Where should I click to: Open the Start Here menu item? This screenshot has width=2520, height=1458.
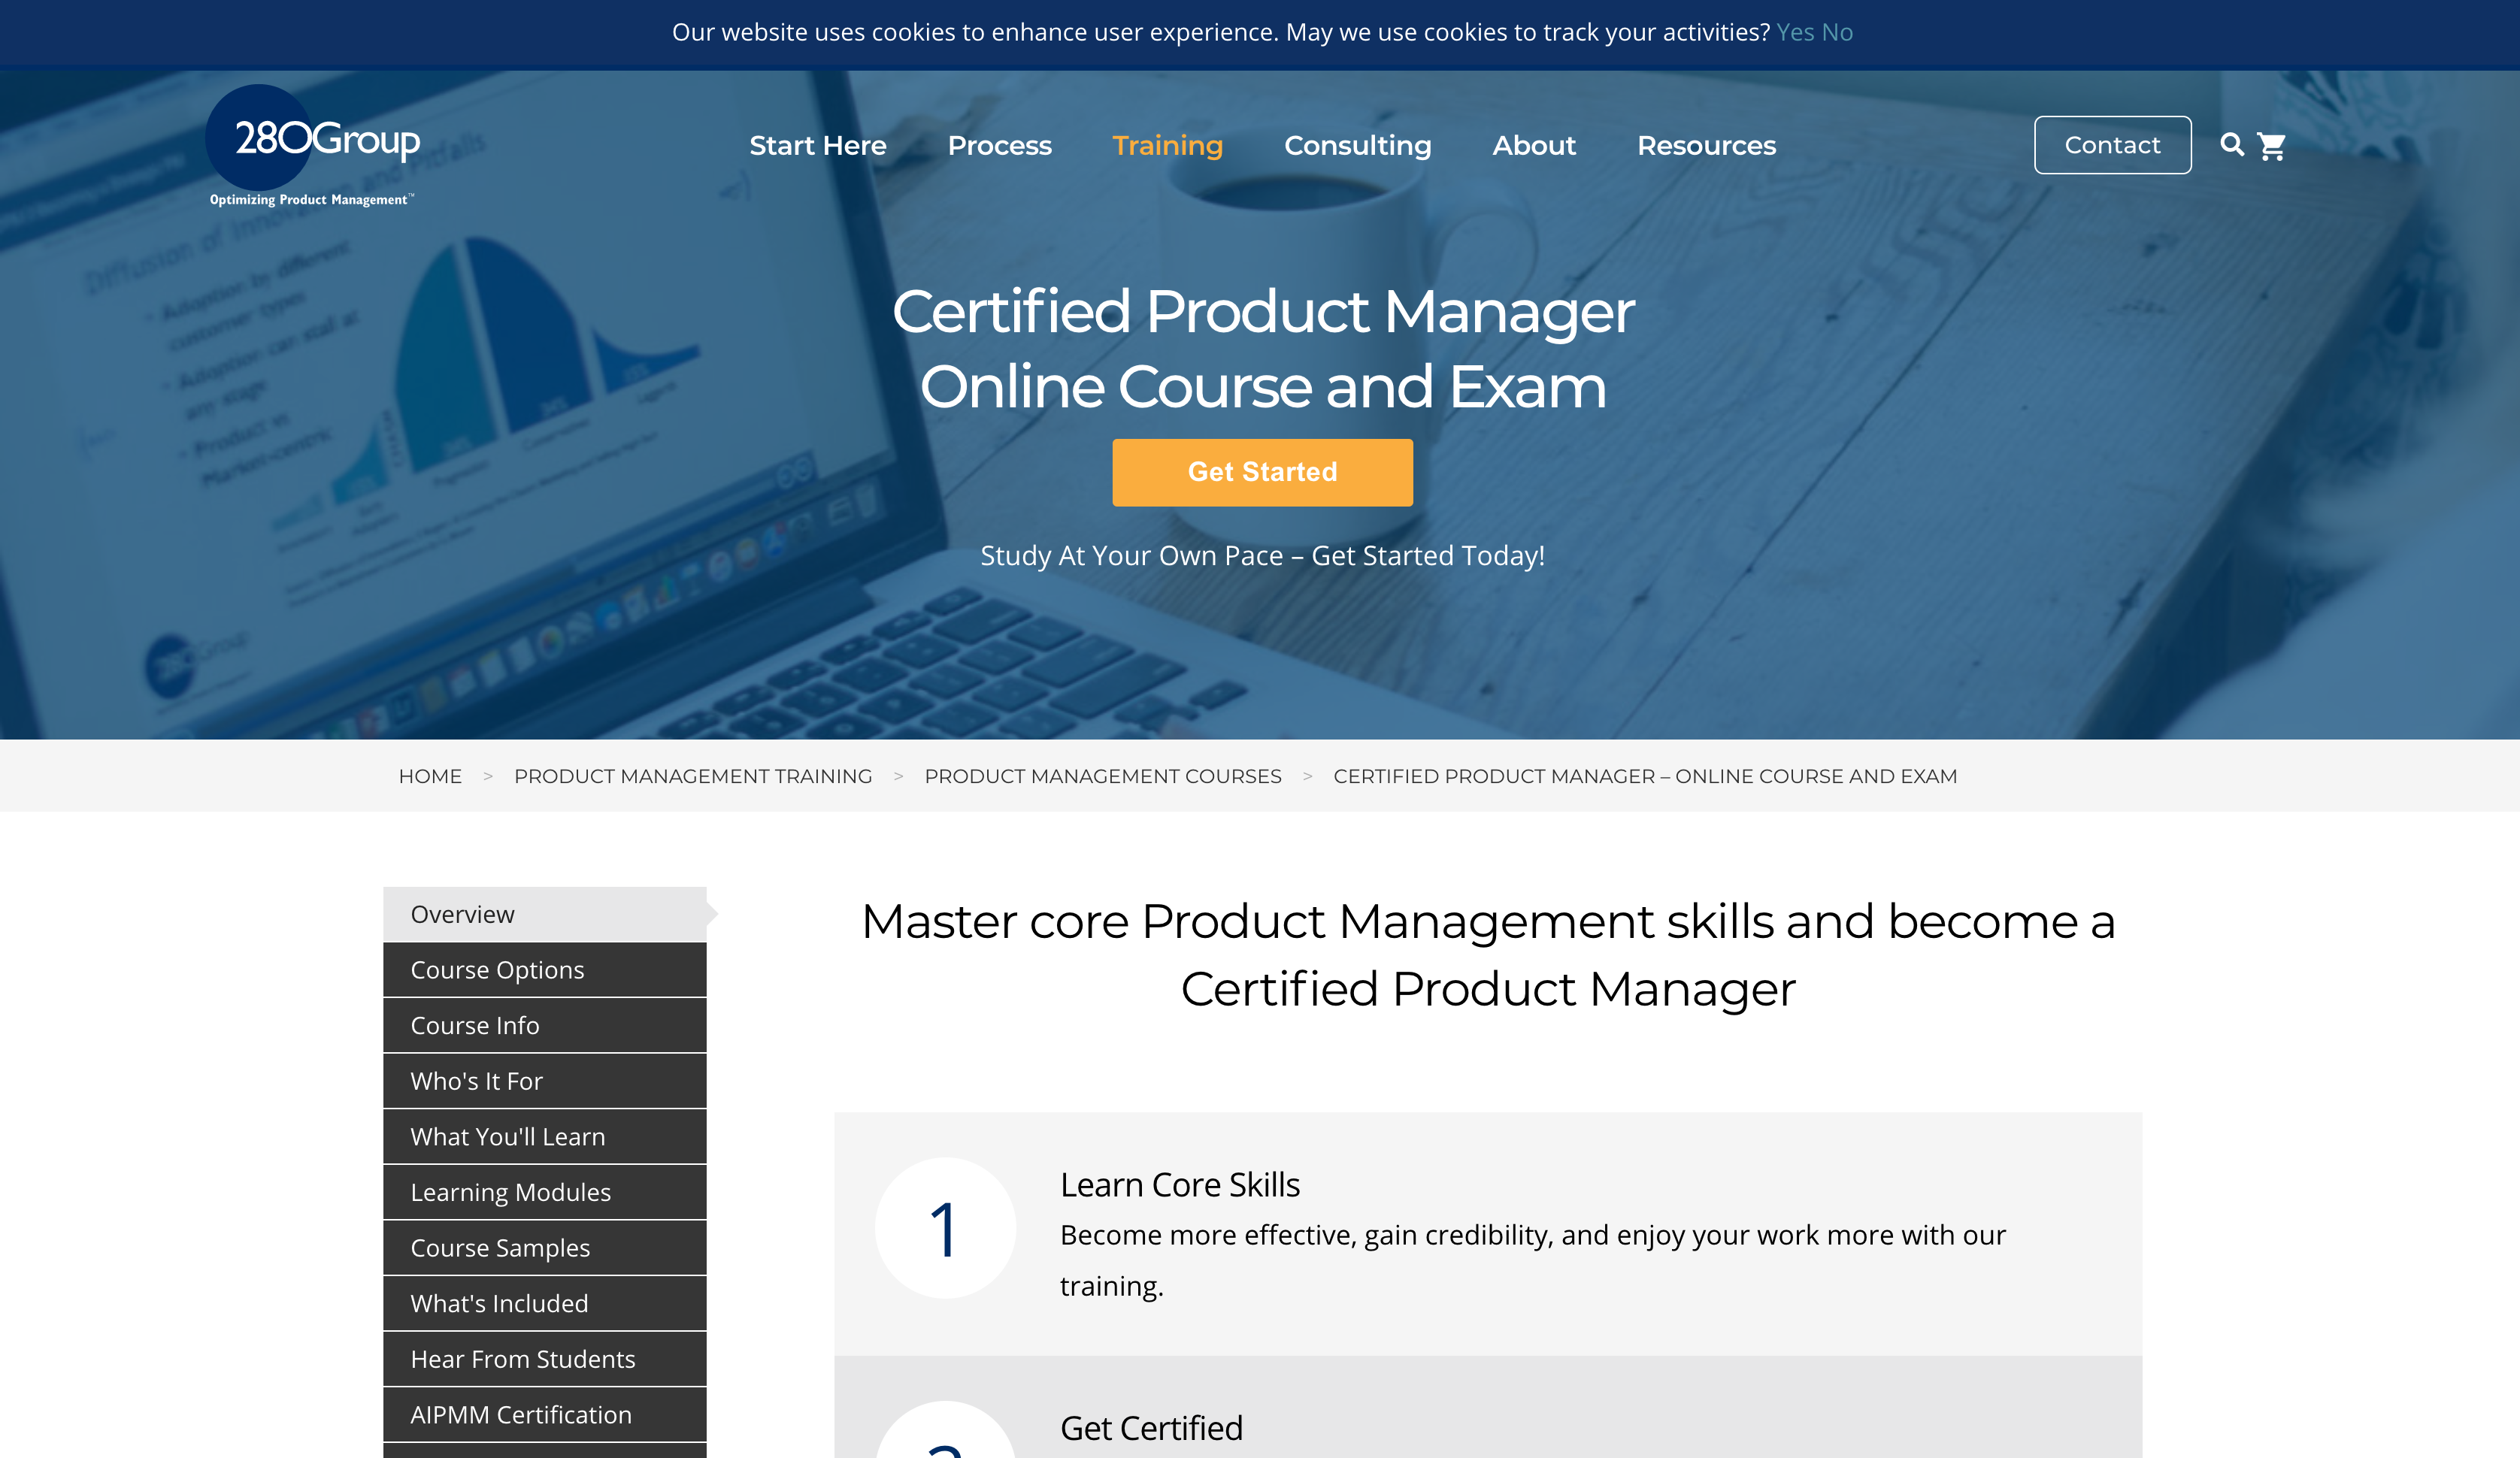(817, 145)
